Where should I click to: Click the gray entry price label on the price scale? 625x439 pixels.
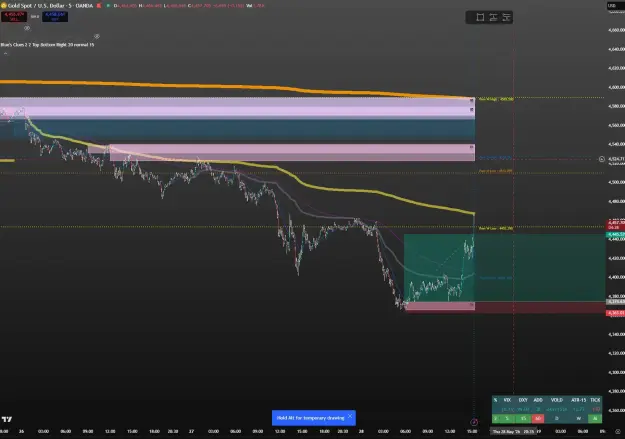[x=615, y=302]
